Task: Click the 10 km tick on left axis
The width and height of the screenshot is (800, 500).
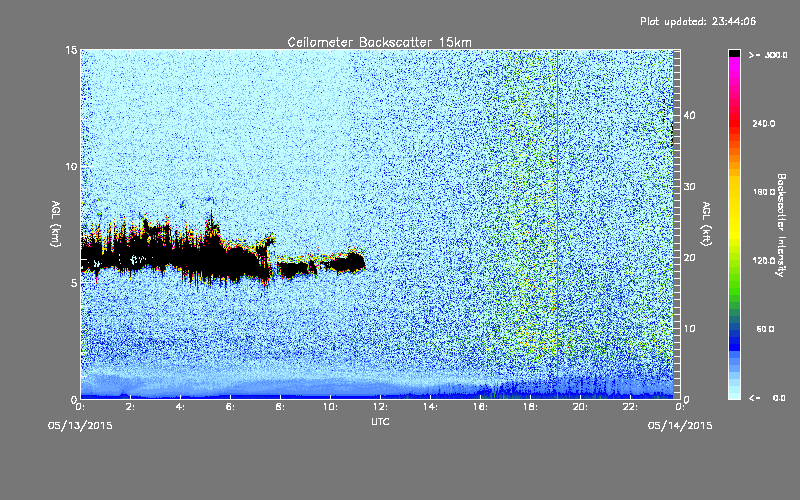Action: click(71, 167)
